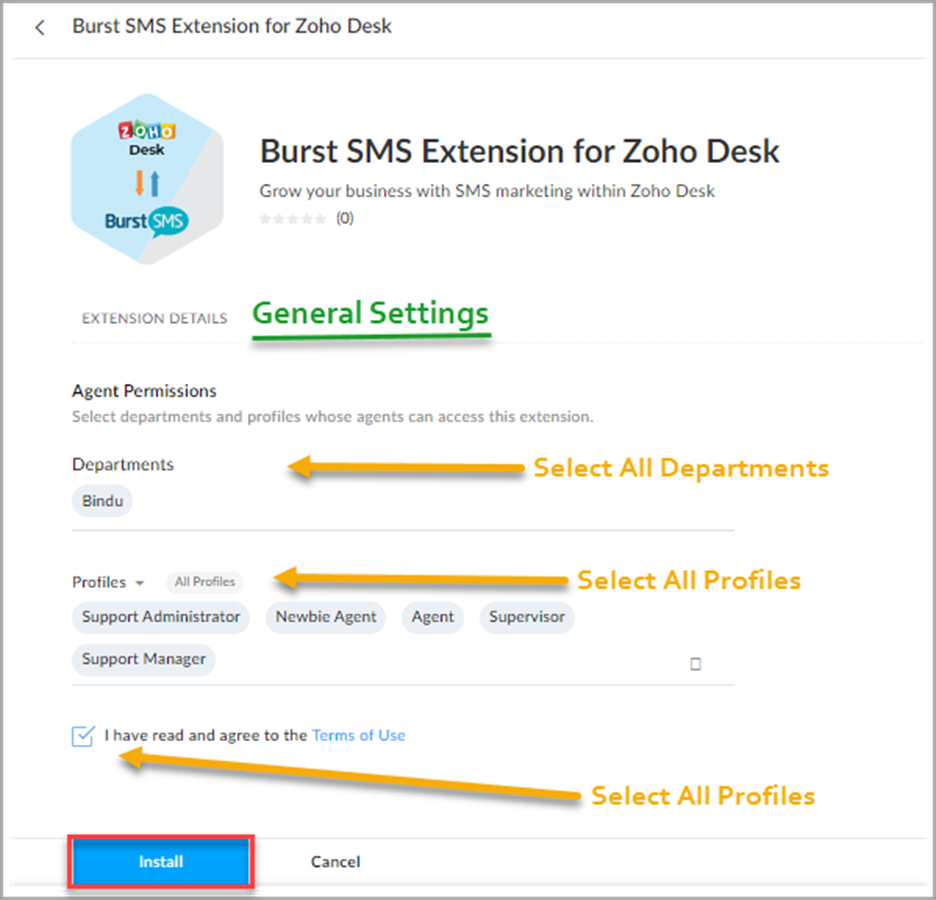
Task: Select the Newbie Agent profile chip
Action: coord(326,617)
